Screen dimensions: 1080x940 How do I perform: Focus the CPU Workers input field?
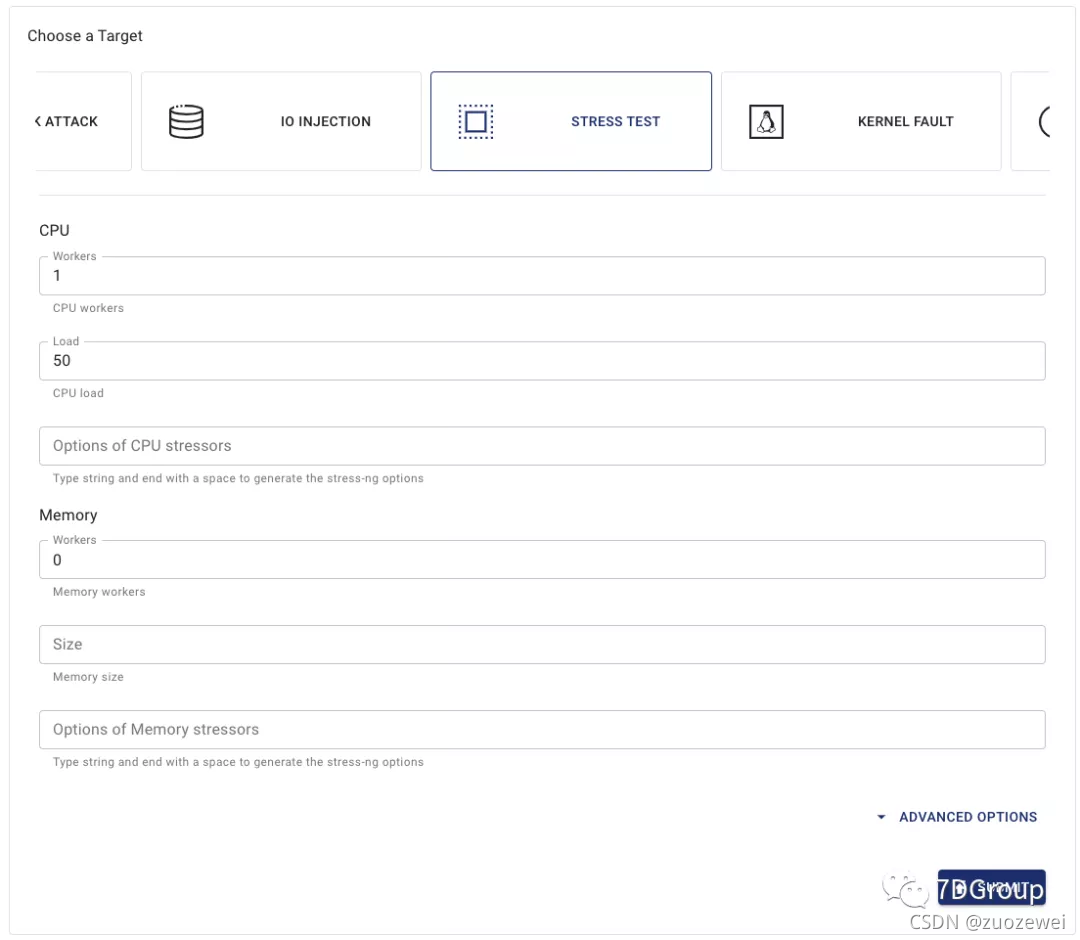542,275
